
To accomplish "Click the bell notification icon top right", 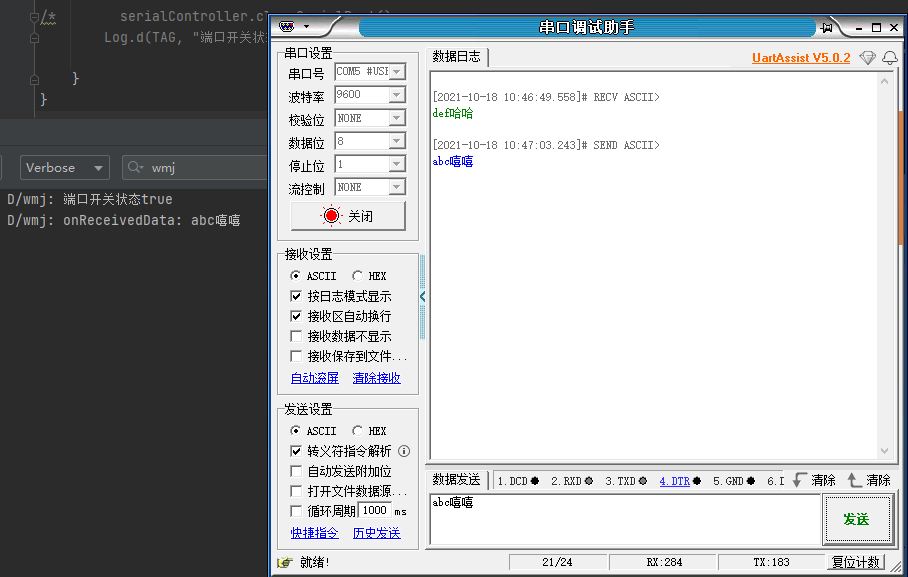I will pyautogui.click(x=890, y=57).
